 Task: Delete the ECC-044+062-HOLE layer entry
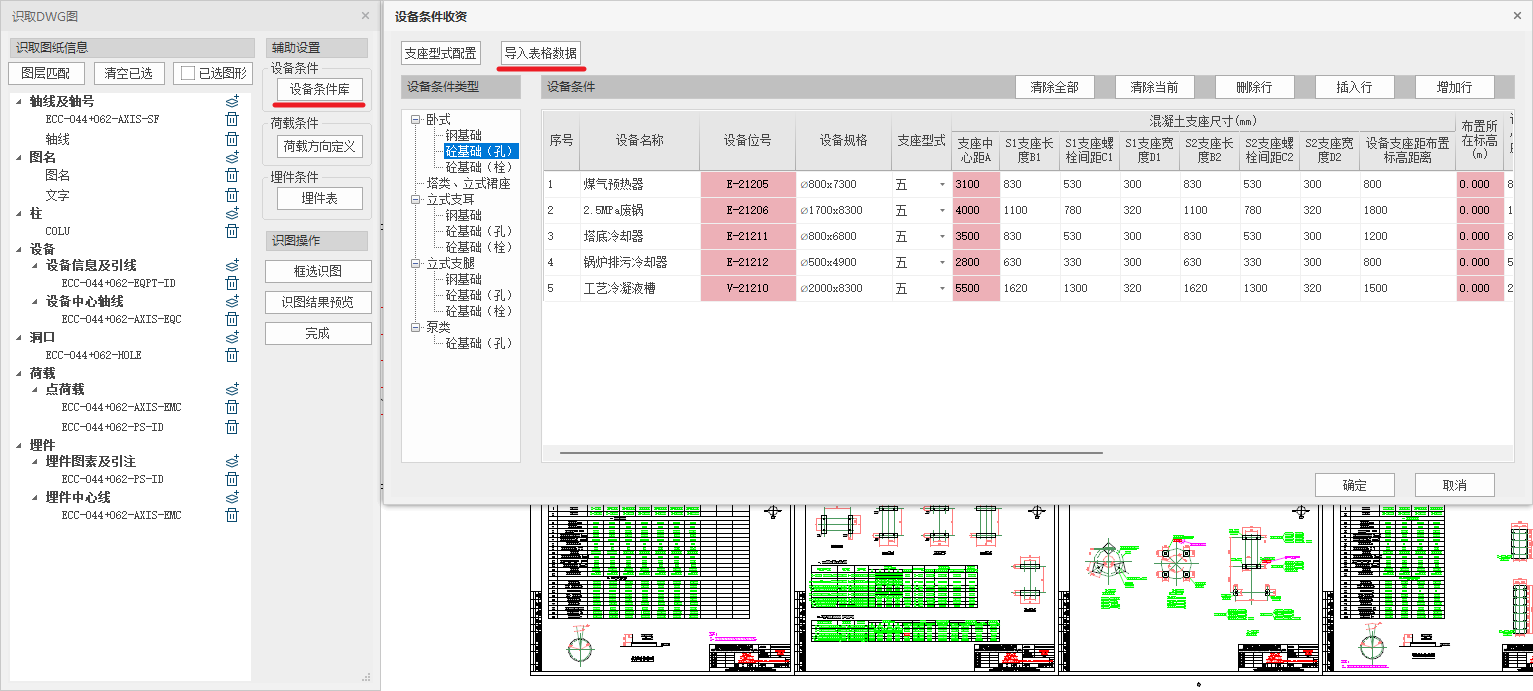(x=232, y=355)
